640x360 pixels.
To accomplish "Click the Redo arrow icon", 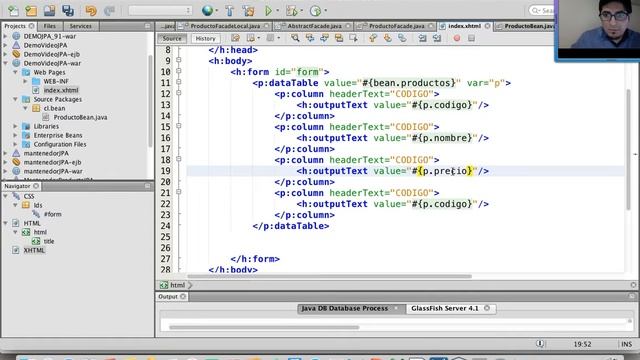I will [x=109, y=11].
